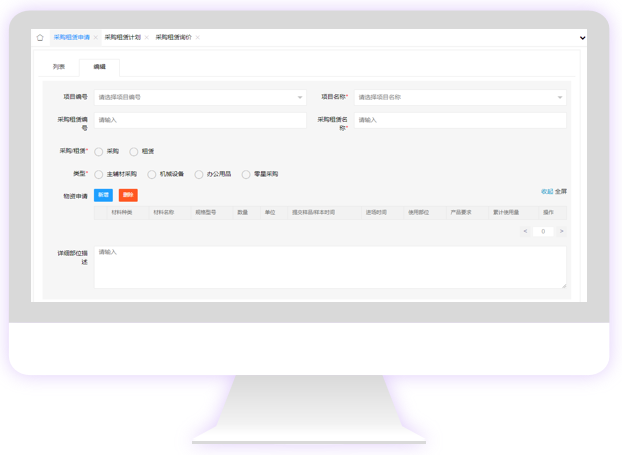Click the blue 新增 button
Image resolution: width=622 pixels, height=455 pixels.
click(103, 195)
